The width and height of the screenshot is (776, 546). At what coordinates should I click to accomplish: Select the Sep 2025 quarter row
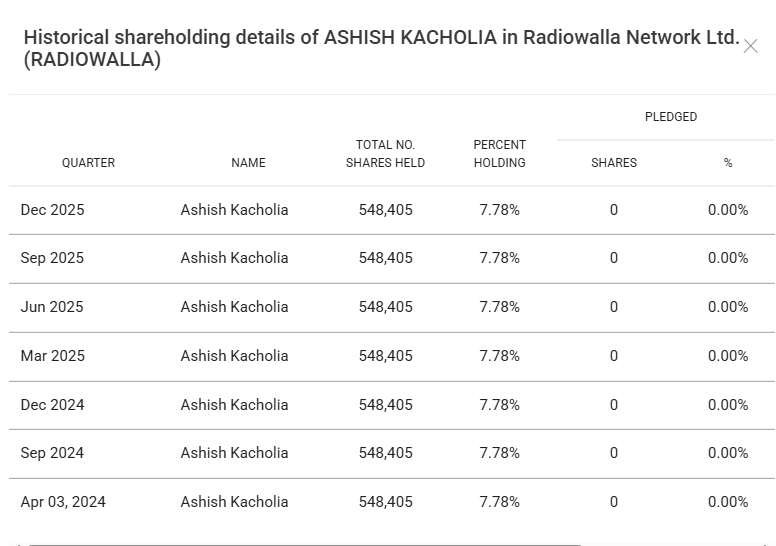[52, 258]
